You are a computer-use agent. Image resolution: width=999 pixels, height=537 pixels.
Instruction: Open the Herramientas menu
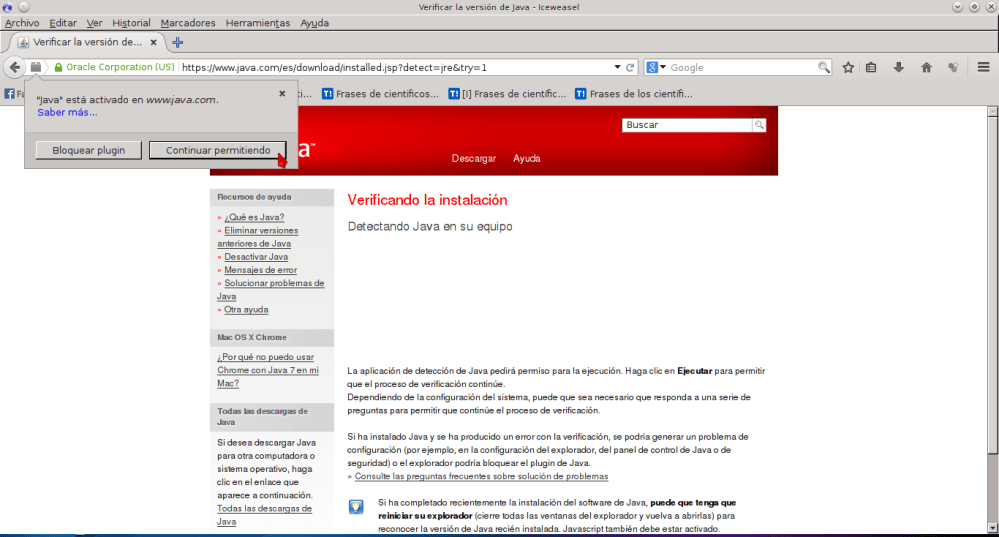click(257, 23)
